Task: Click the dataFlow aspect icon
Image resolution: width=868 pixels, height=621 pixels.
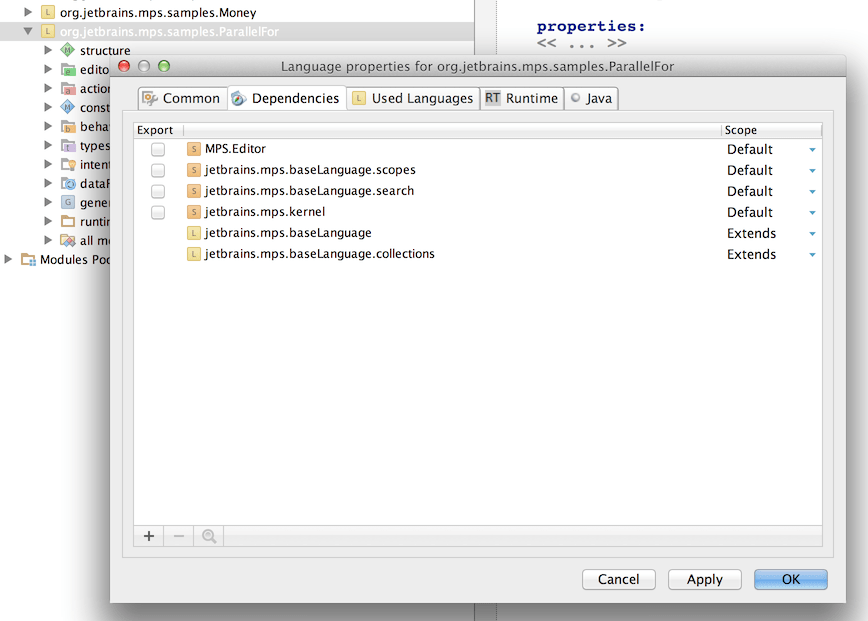Action: [x=68, y=184]
